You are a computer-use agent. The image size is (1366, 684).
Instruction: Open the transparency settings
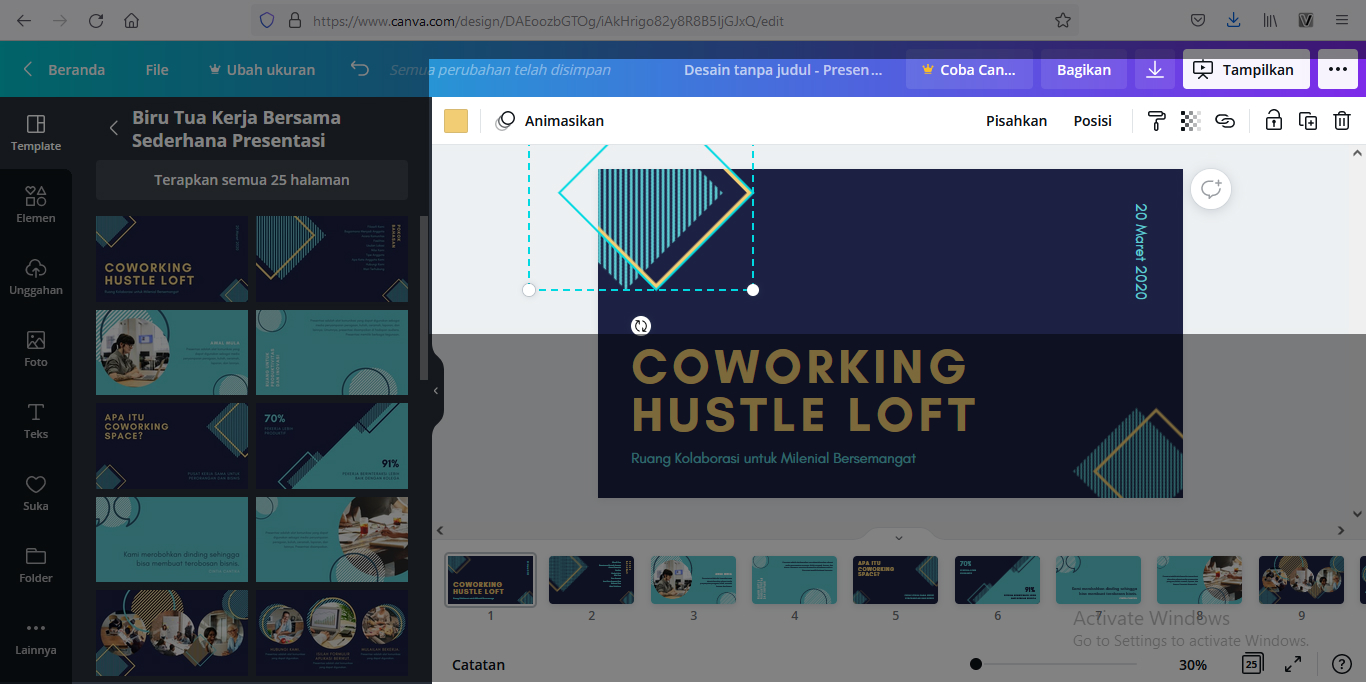click(1190, 120)
